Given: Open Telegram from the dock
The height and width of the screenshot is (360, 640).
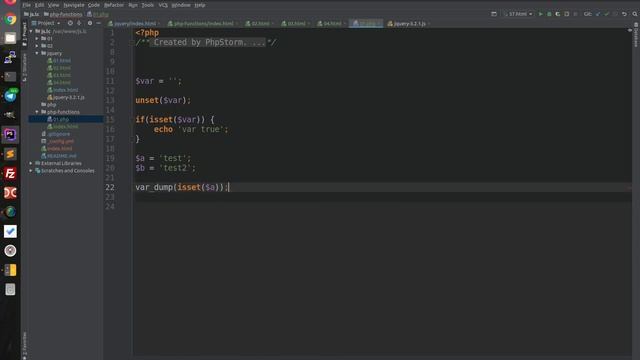Looking at the screenshot, I should click(10, 96).
